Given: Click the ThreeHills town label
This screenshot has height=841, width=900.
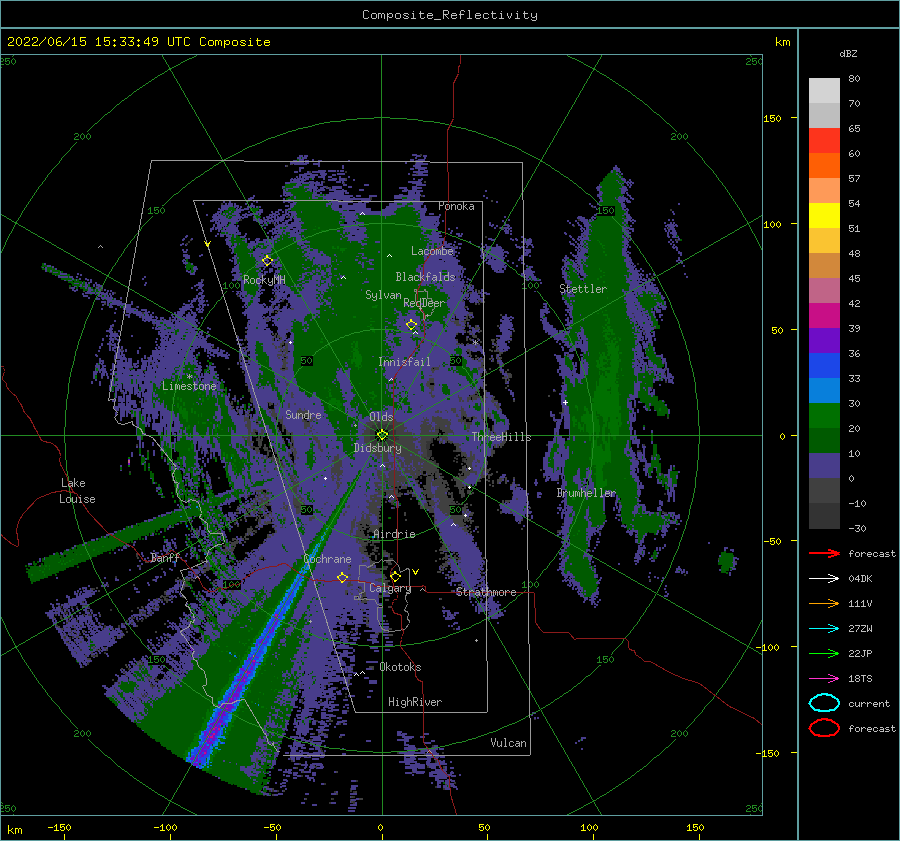Looking at the screenshot, I should 502,437.
